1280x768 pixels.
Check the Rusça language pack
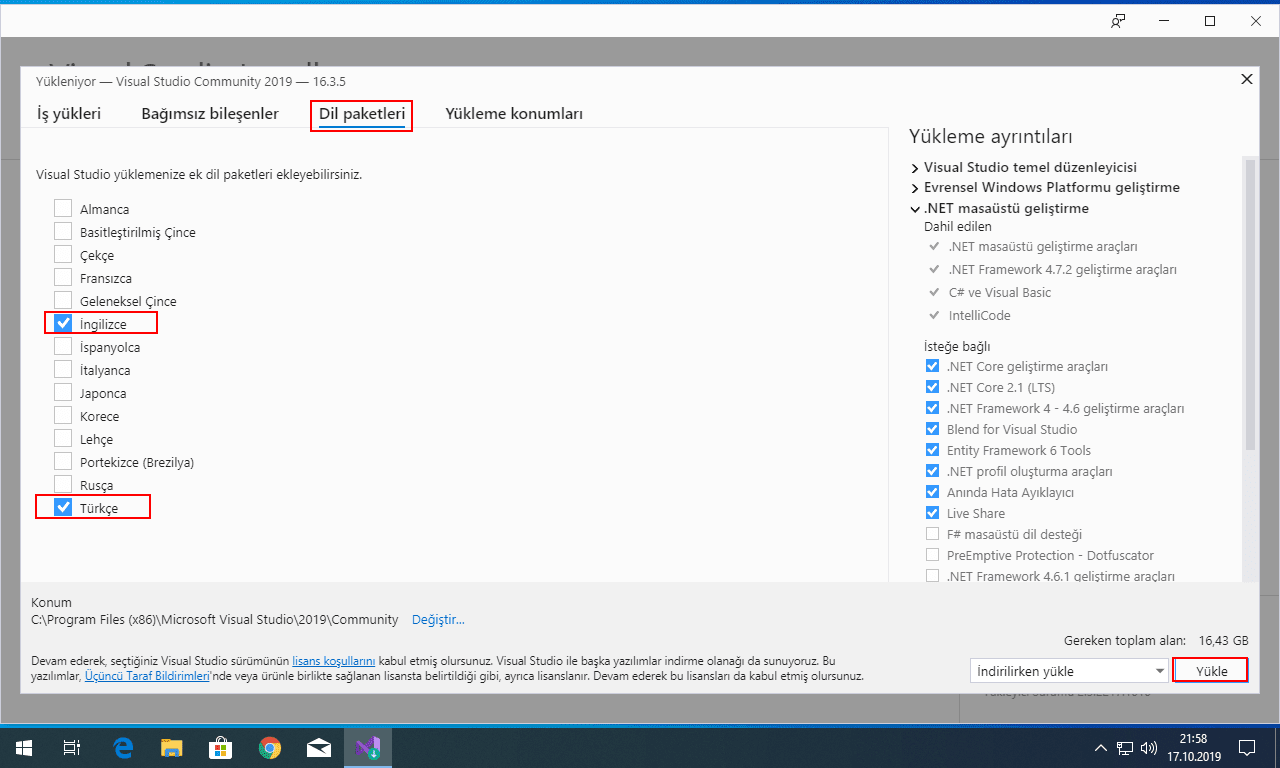[x=63, y=485]
